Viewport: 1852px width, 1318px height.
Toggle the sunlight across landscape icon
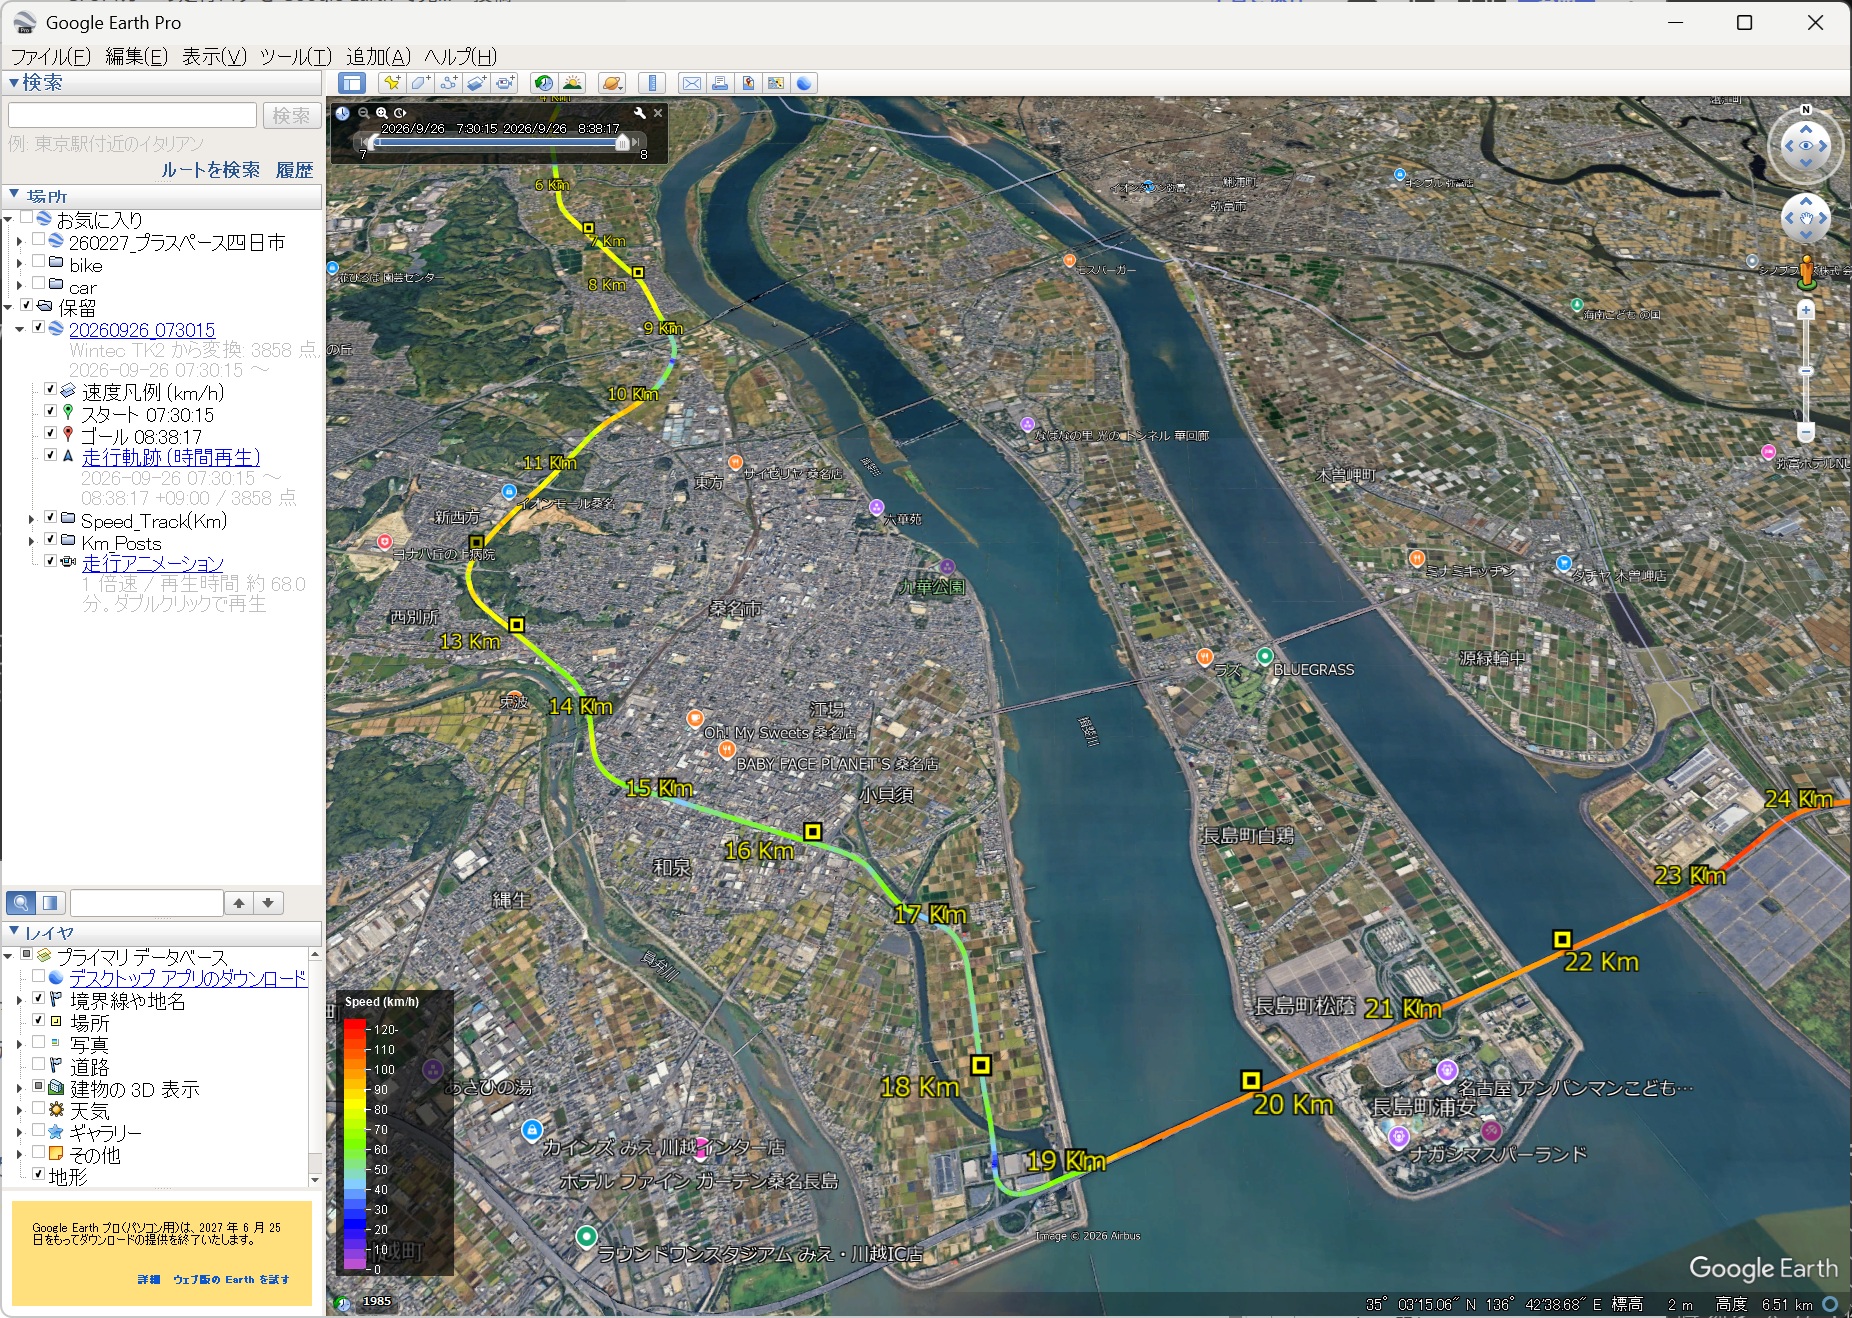(x=572, y=83)
